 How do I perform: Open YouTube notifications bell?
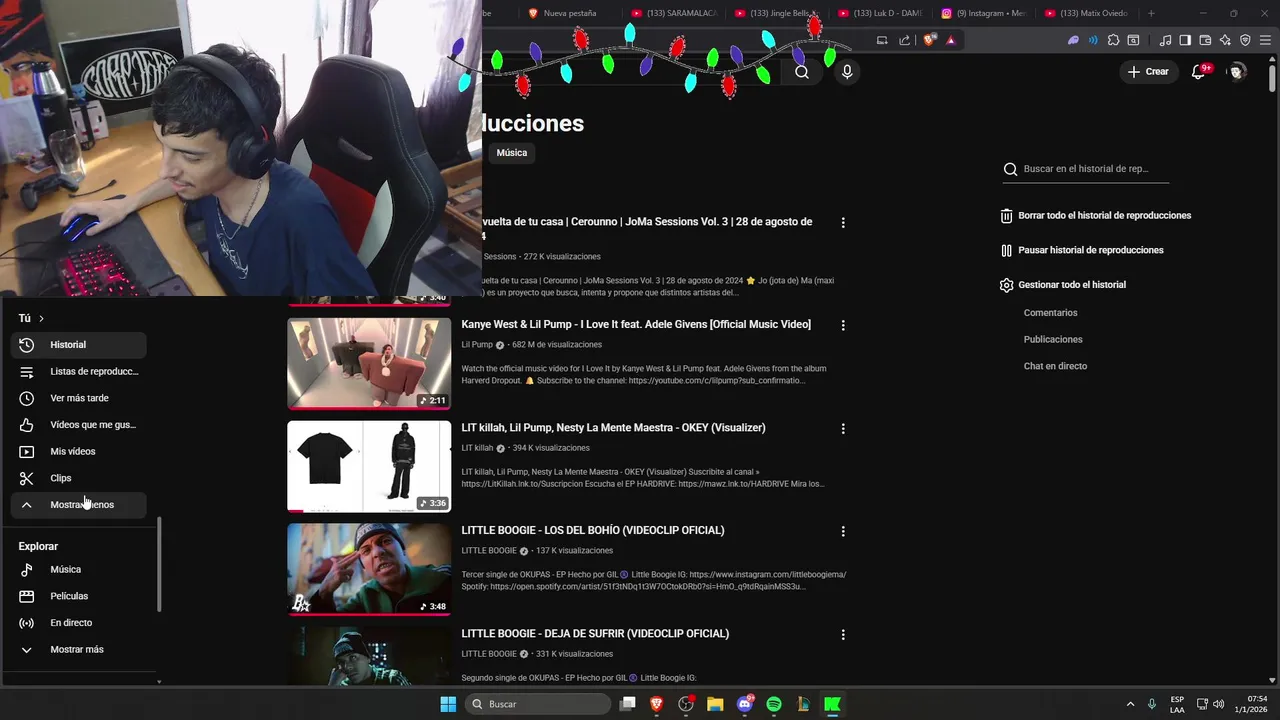tap(1198, 72)
